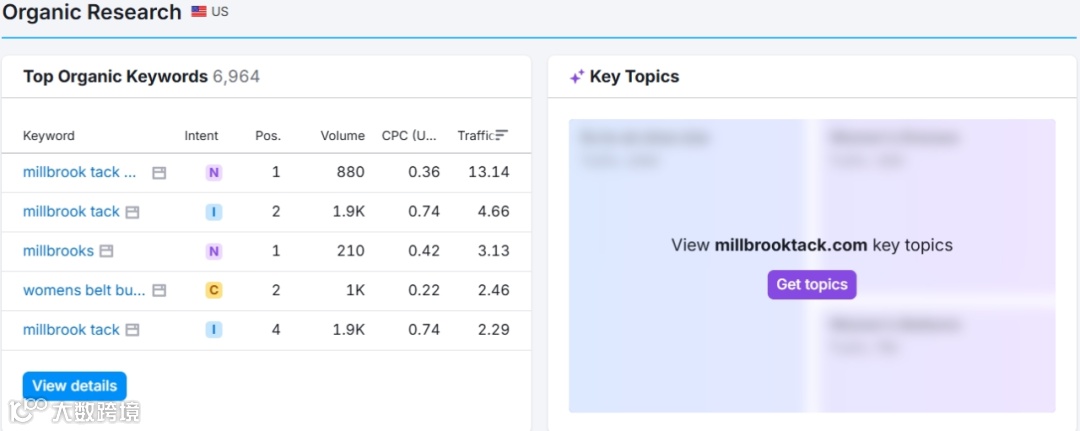Click the Organic Research title
This screenshot has width=1080, height=431.
pyautogui.click(x=92, y=12)
